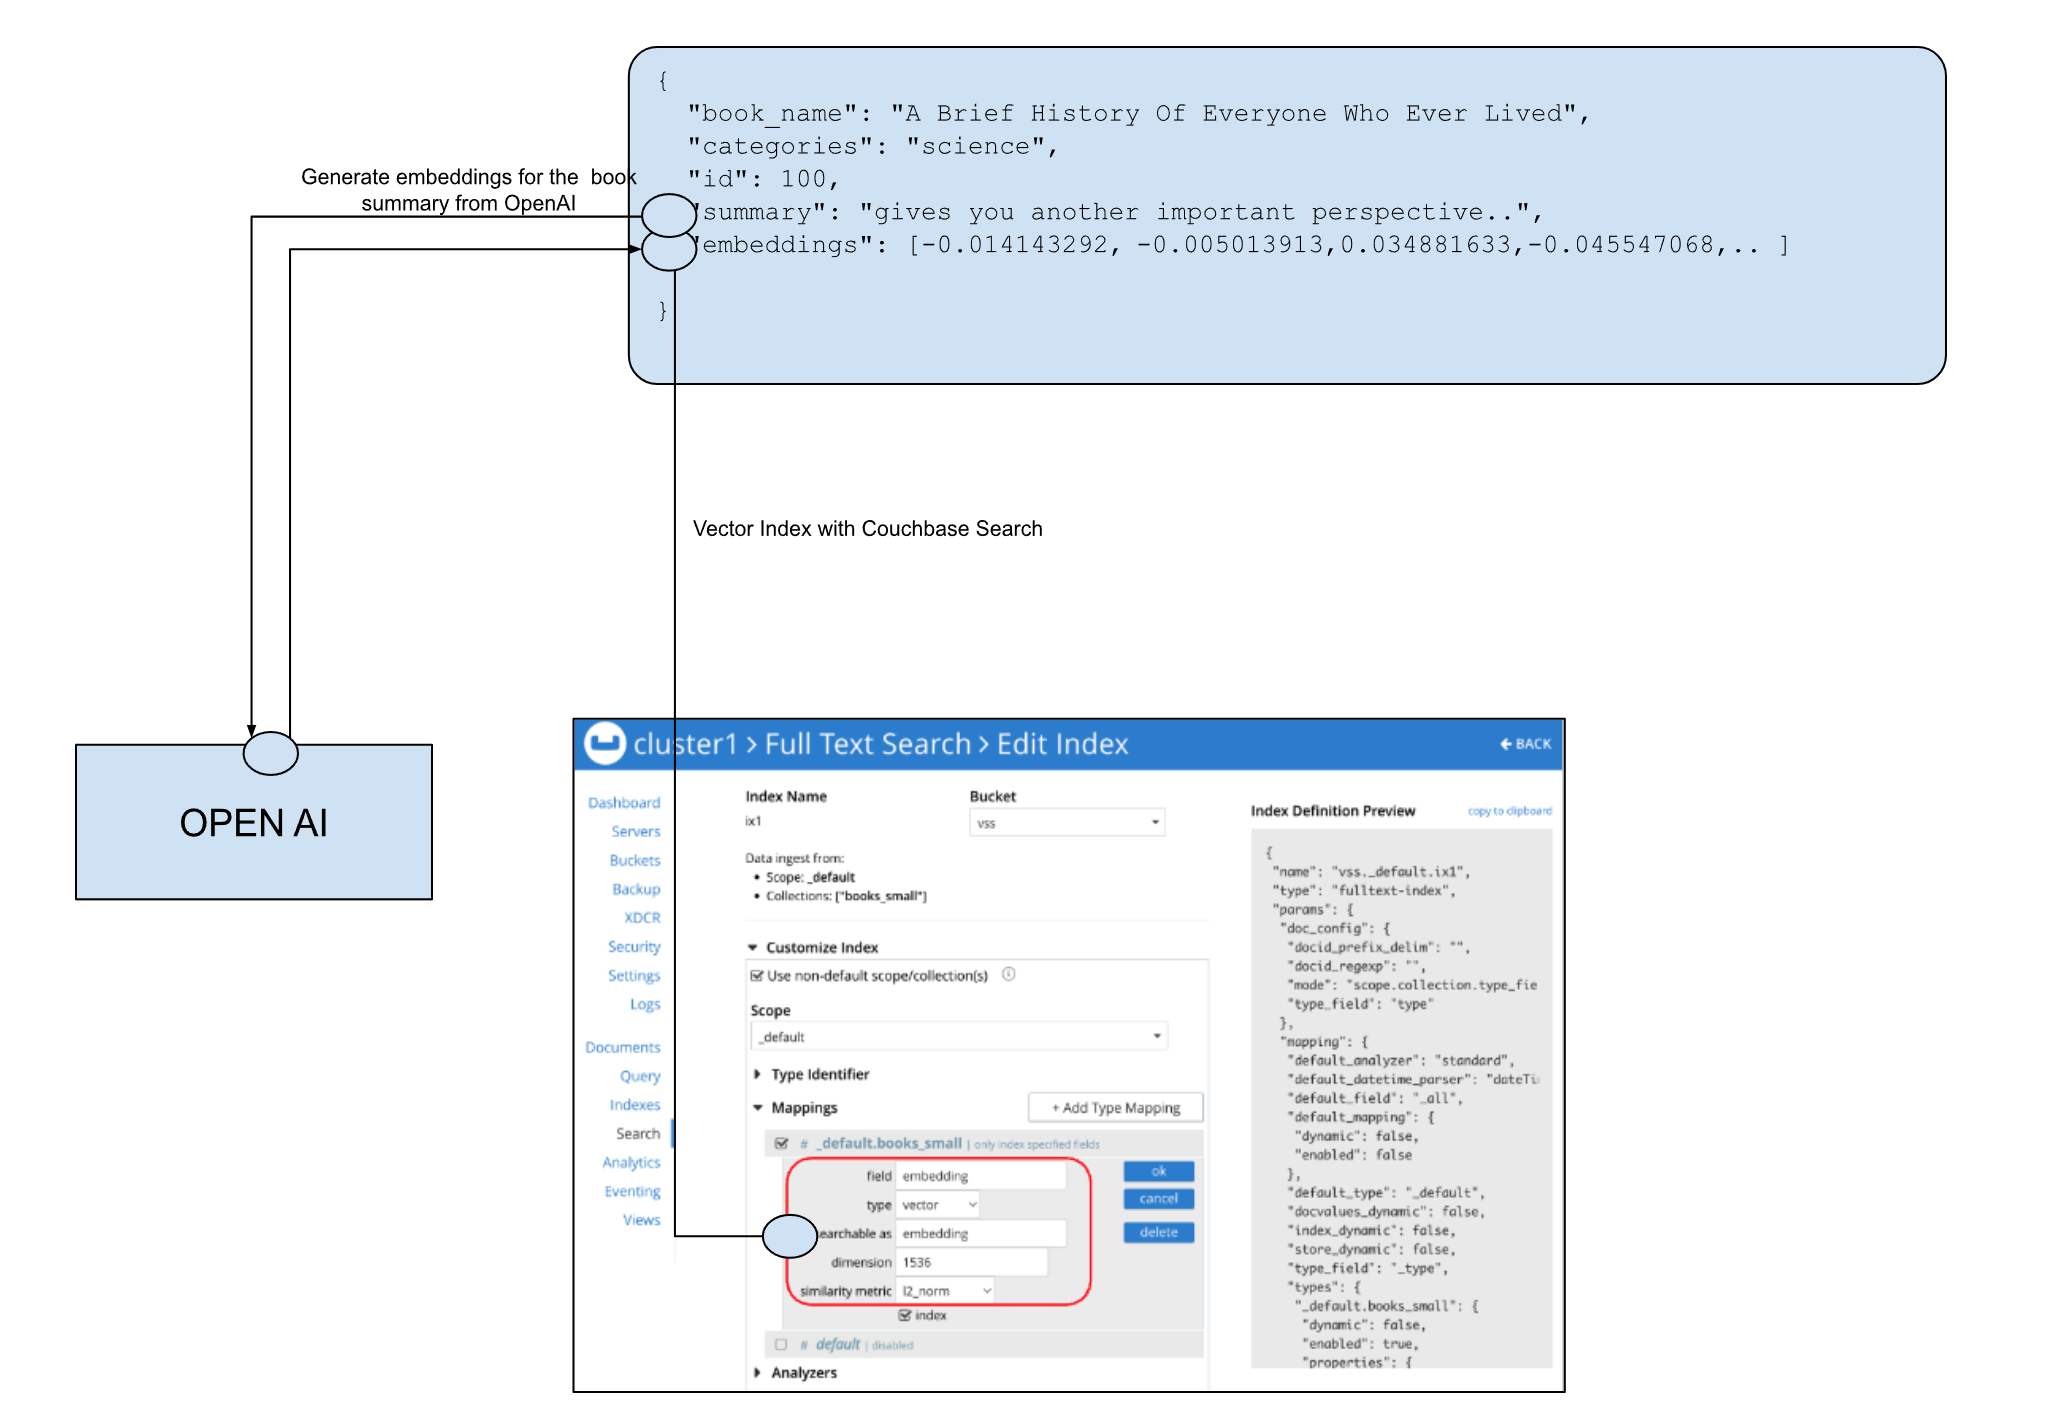Click the Index Name value ix1
Image resolution: width=2051 pixels, height=1425 pixels.
pyautogui.click(x=753, y=822)
